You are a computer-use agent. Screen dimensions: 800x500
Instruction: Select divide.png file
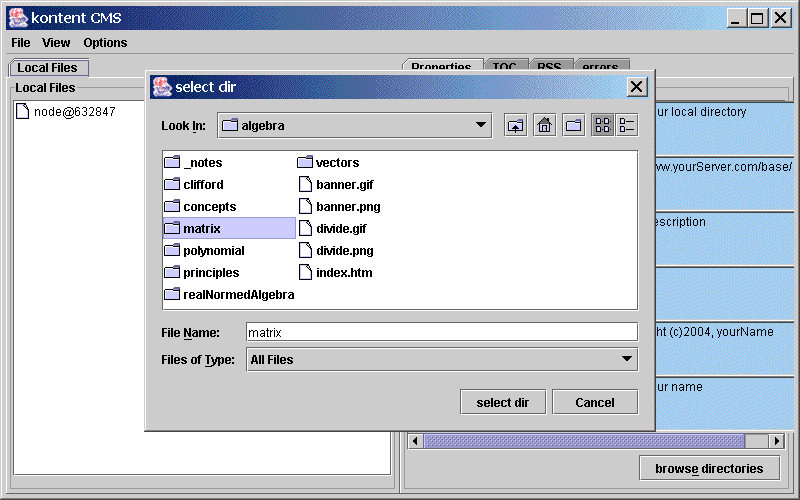click(x=336, y=251)
